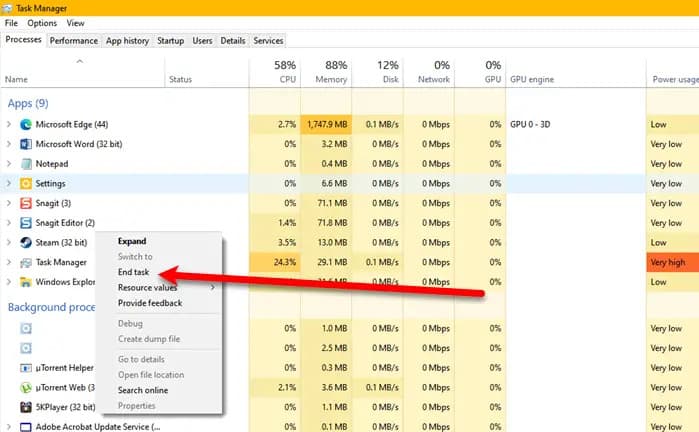
Task: Open the File menu
Action: [11, 23]
